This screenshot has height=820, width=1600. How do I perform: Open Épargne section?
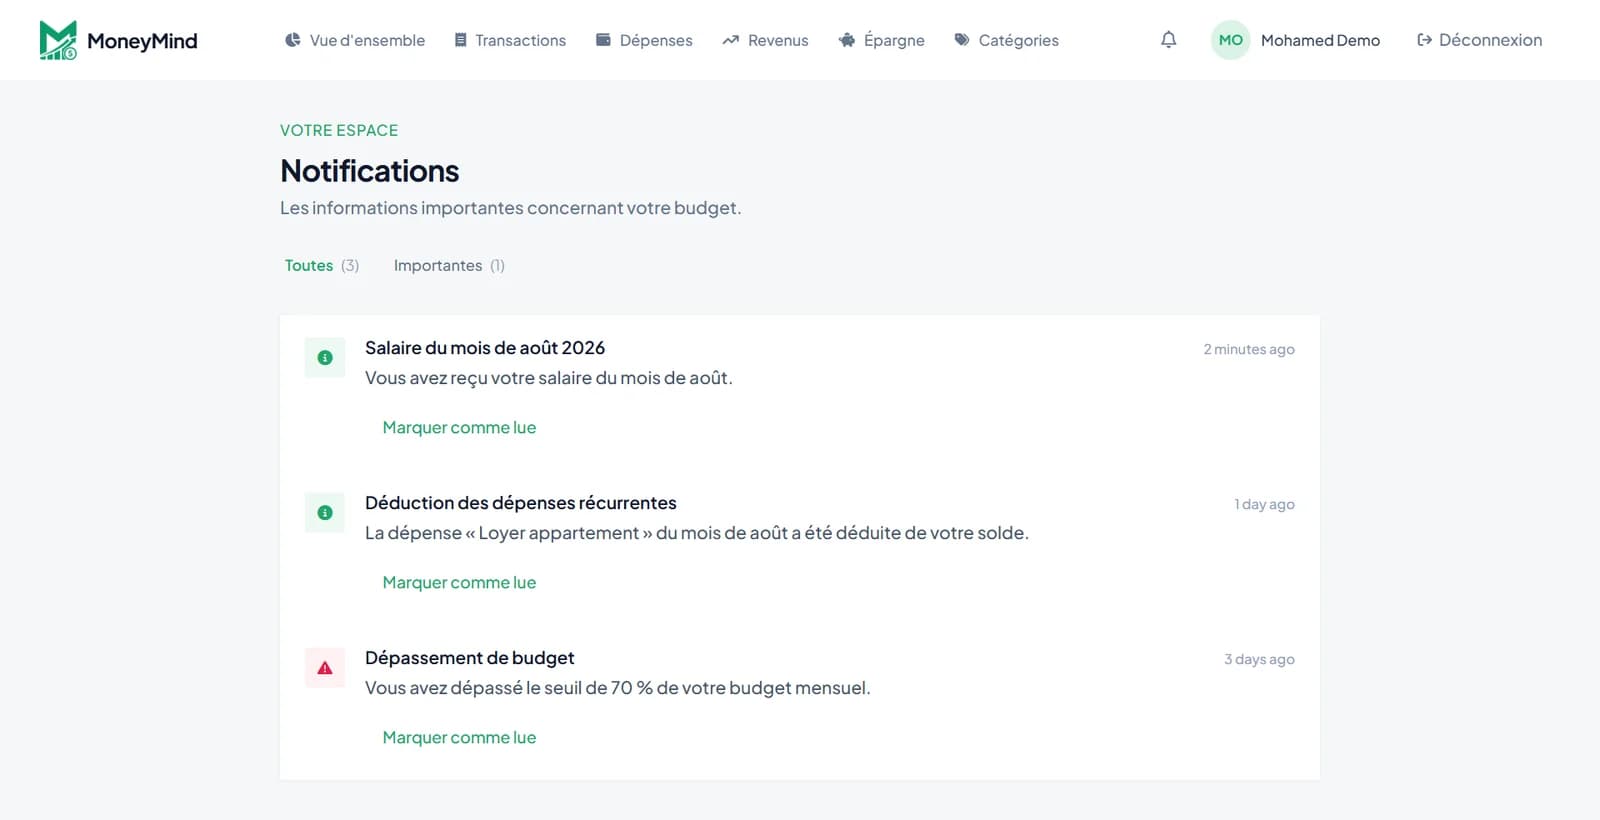click(x=881, y=40)
